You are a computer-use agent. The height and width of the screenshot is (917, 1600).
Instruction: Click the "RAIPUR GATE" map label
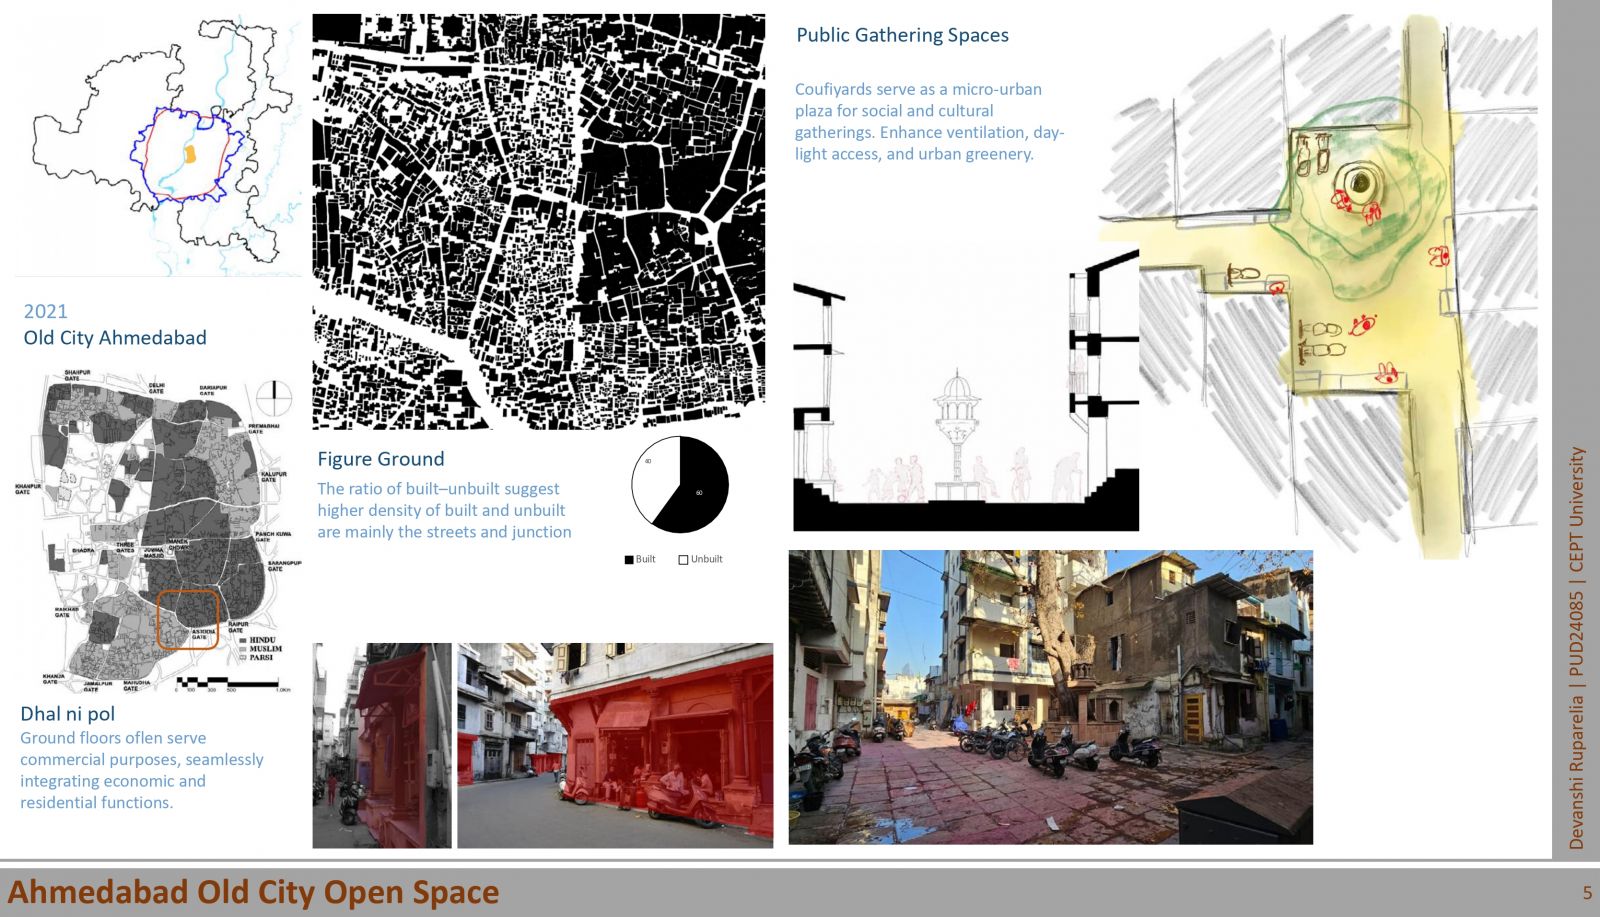(238, 627)
